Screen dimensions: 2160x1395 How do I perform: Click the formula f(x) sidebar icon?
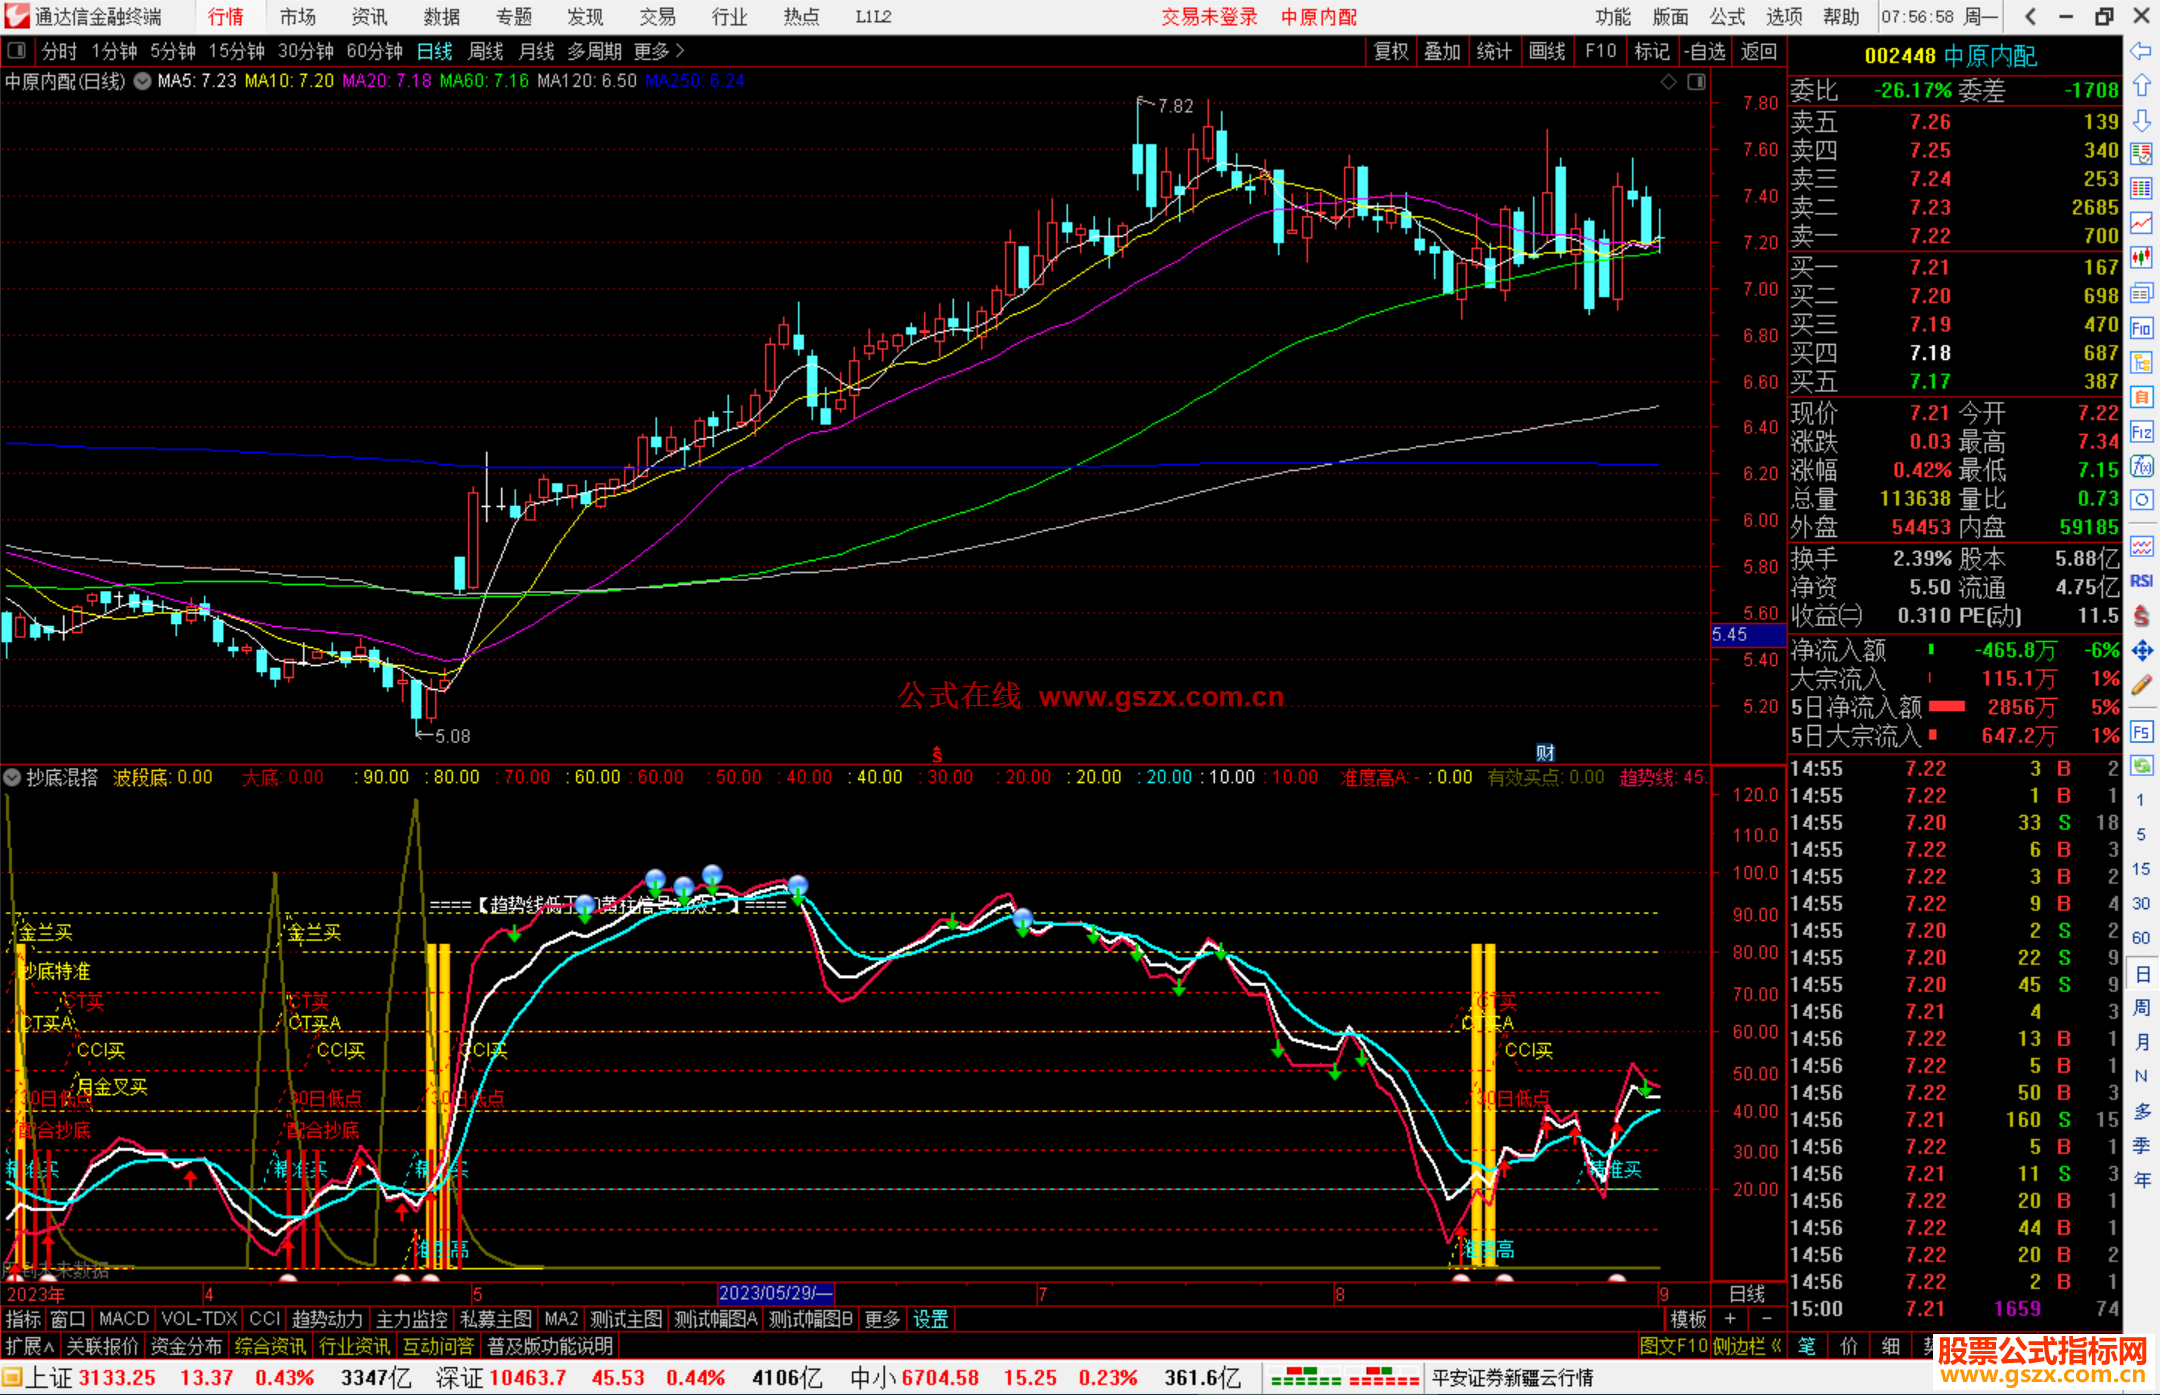(2141, 466)
